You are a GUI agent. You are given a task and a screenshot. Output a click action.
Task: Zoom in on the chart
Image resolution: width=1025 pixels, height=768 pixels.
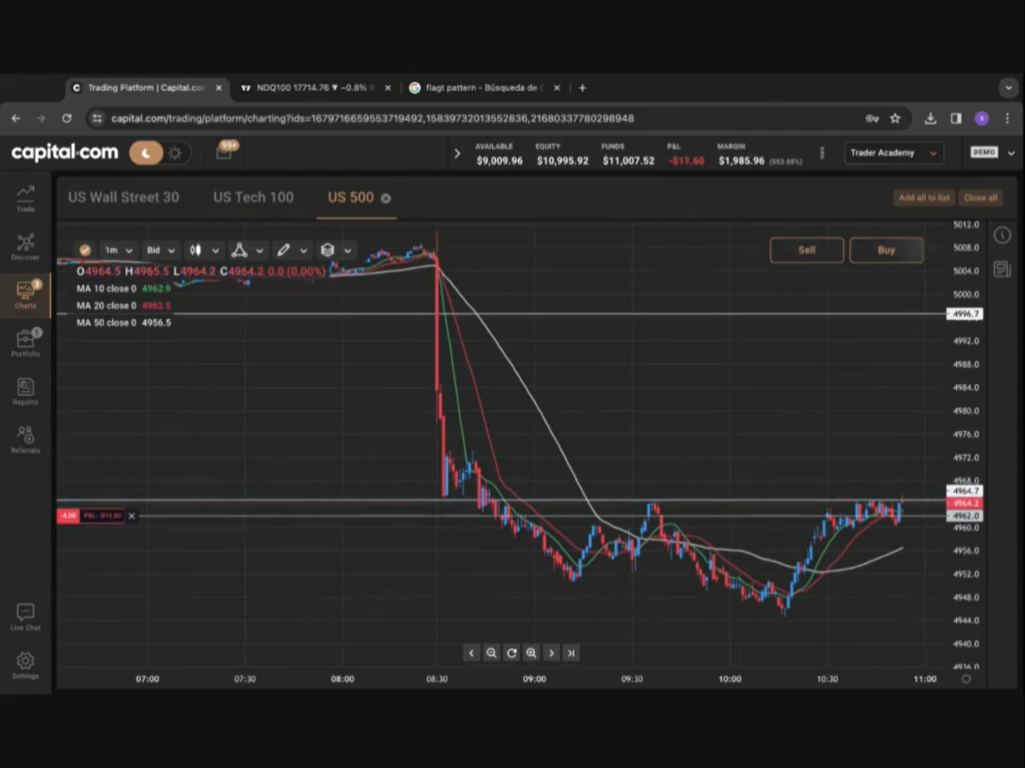tap(531, 653)
